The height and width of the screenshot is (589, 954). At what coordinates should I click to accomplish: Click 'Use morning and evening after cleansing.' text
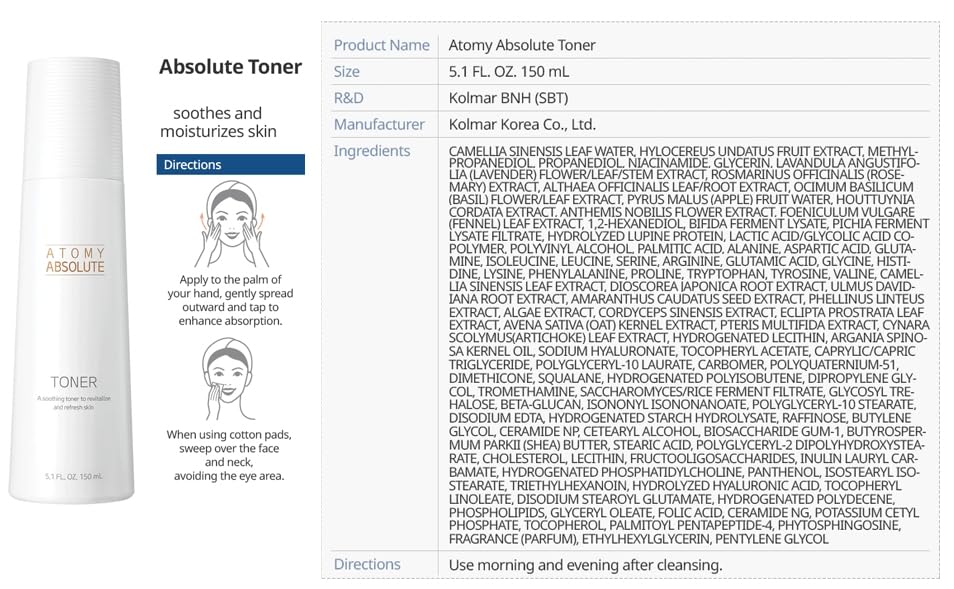585,565
